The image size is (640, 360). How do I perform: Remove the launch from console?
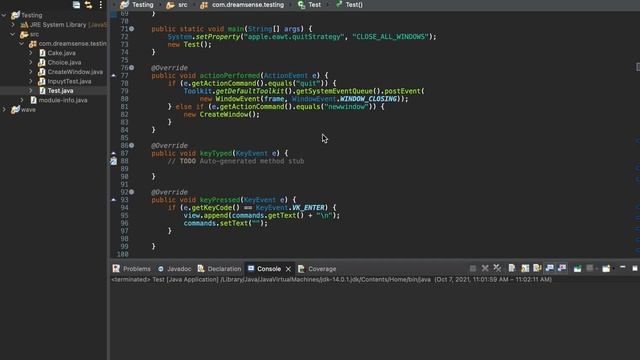coord(485,268)
